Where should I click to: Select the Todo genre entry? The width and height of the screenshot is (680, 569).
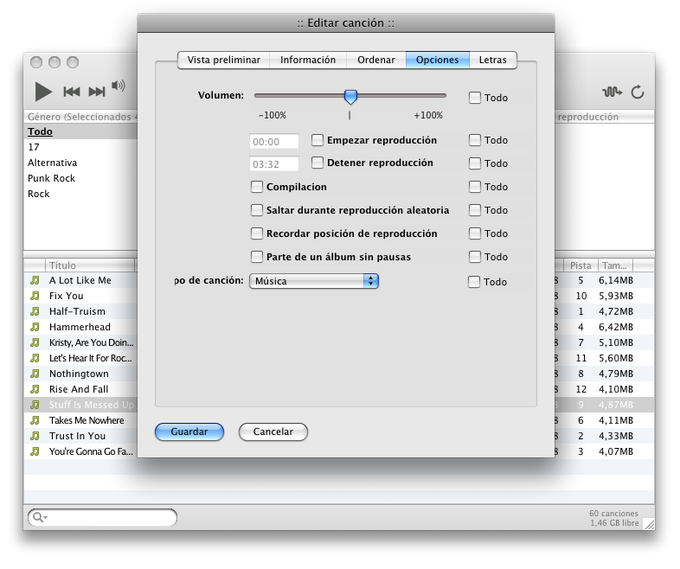pos(81,131)
